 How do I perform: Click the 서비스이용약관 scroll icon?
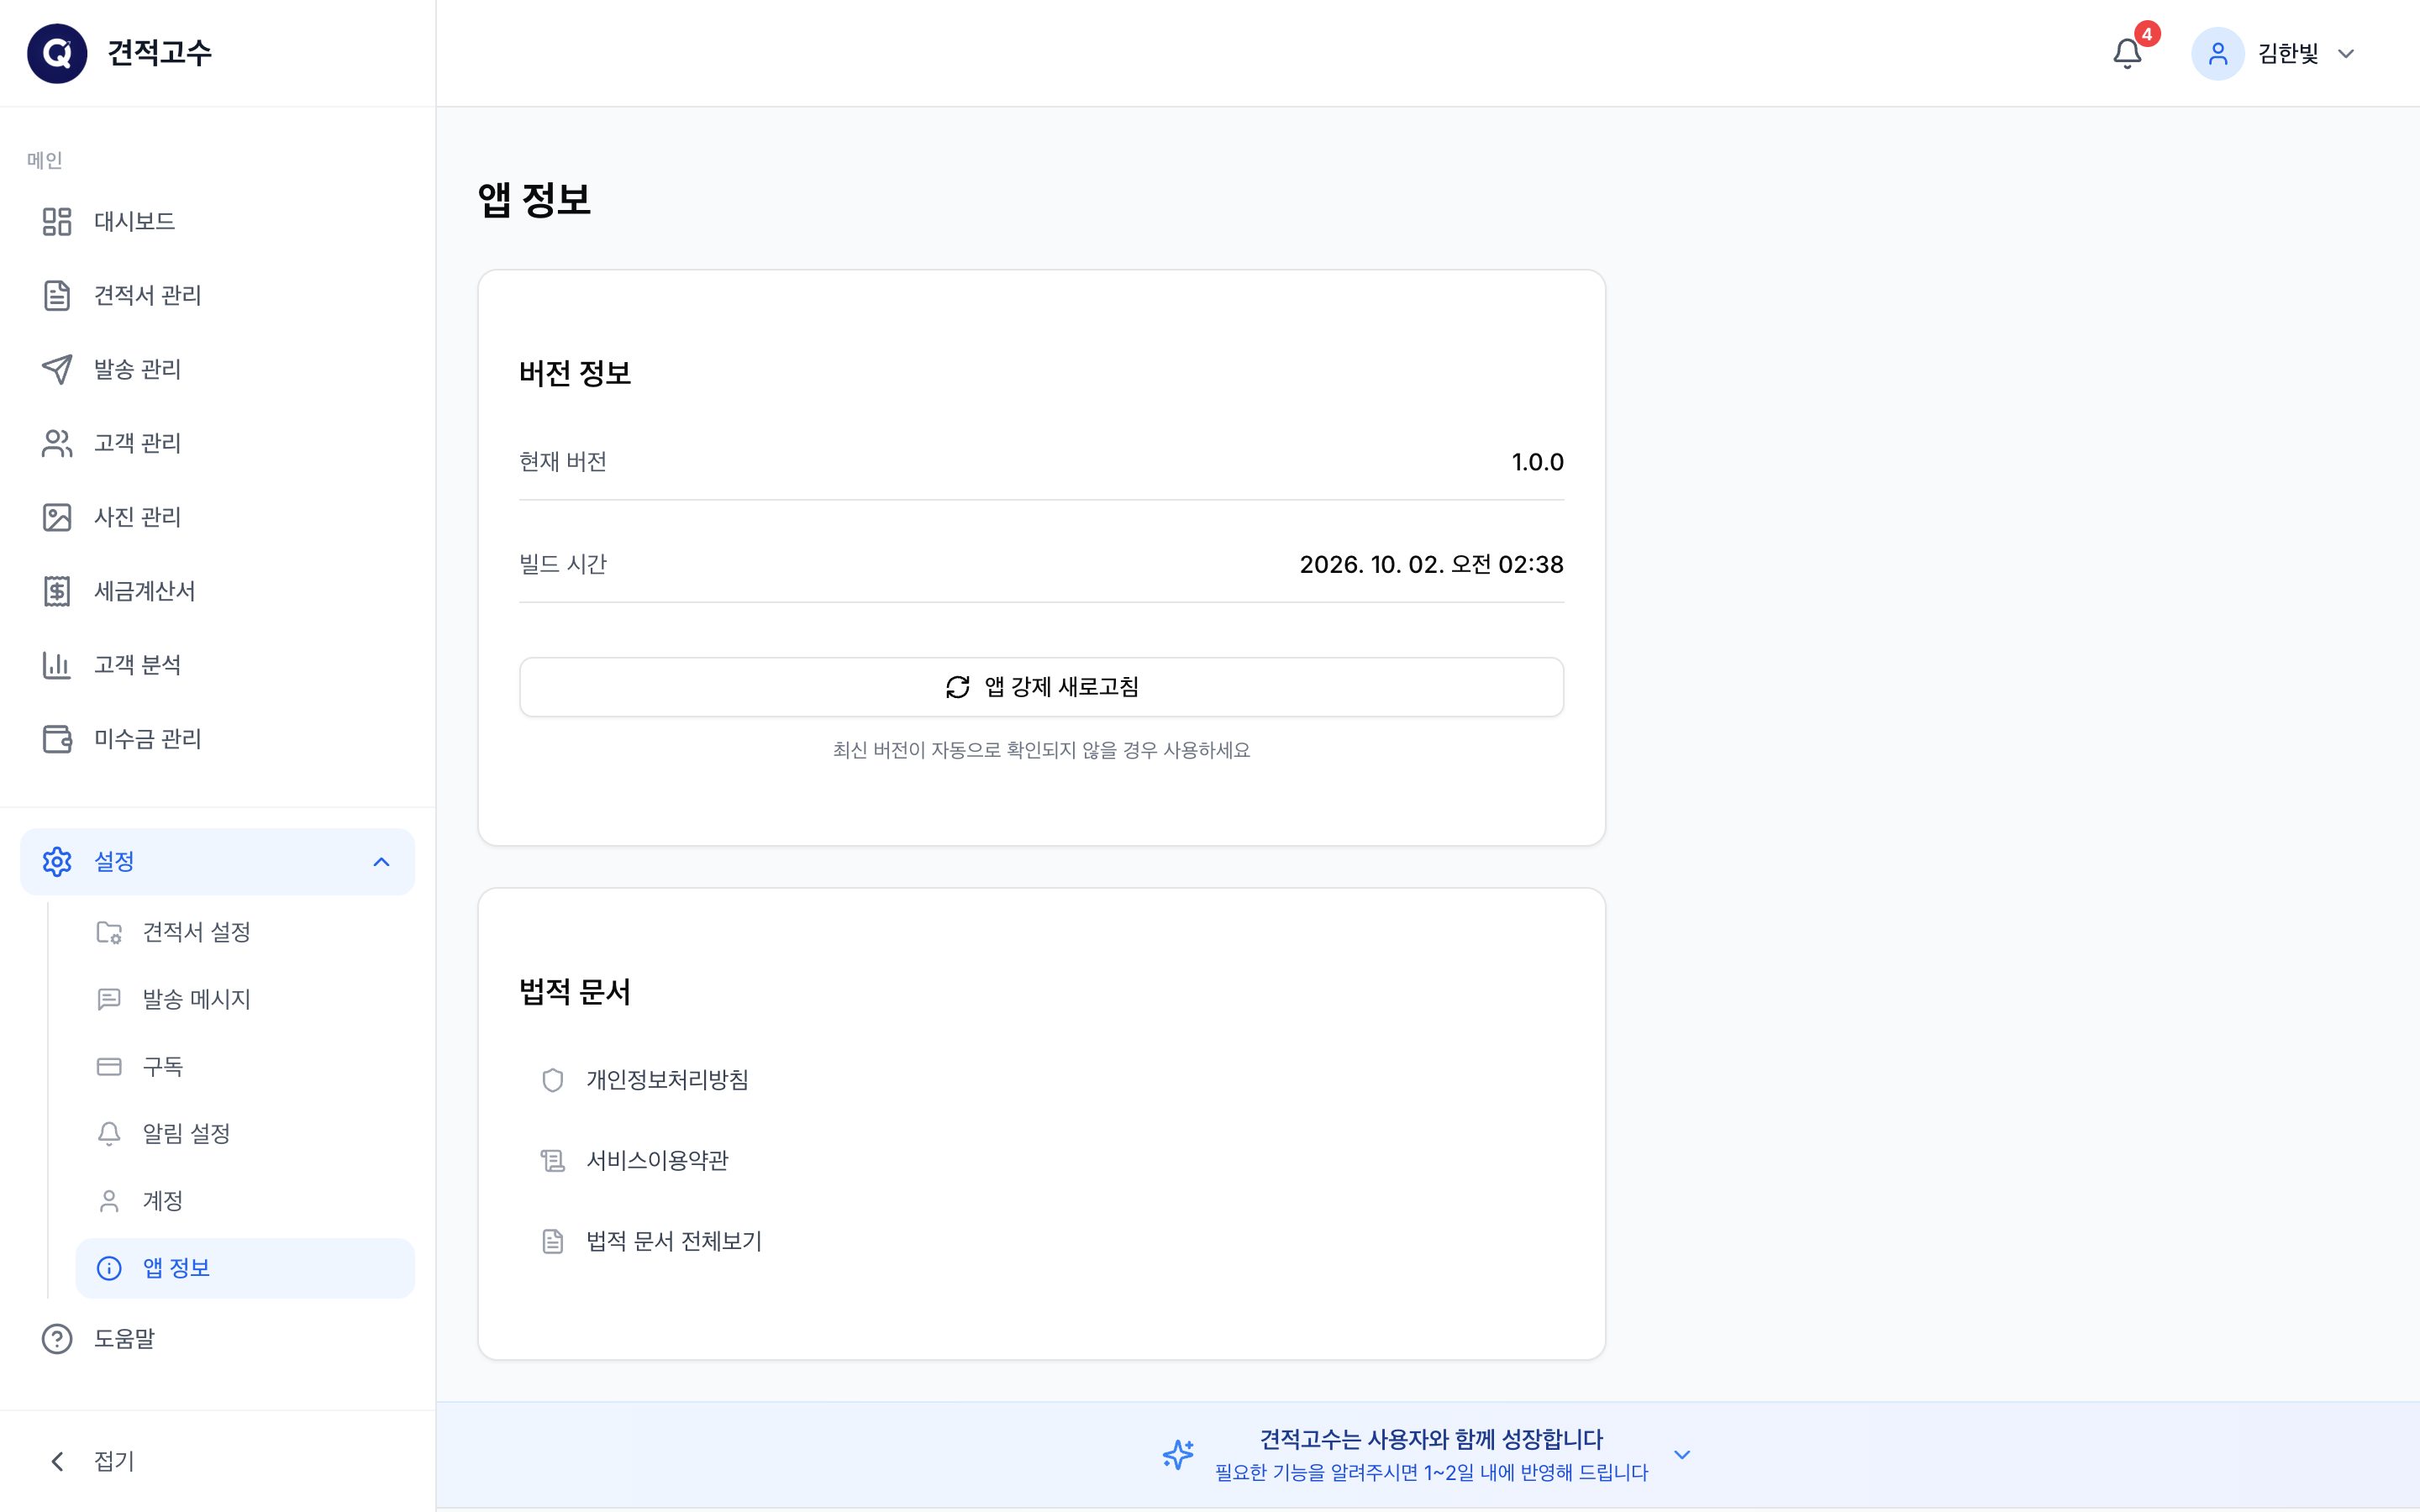coord(552,1160)
